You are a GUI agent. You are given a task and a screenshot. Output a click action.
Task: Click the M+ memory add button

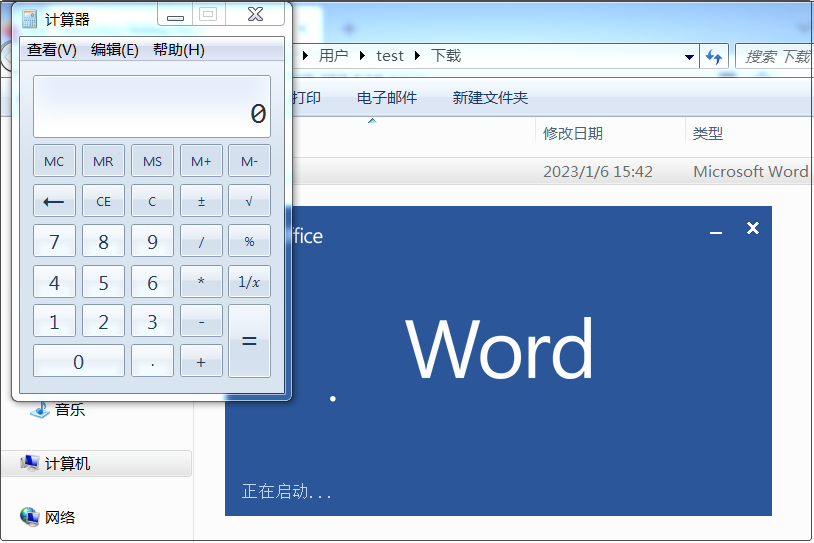tap(201, 161)
